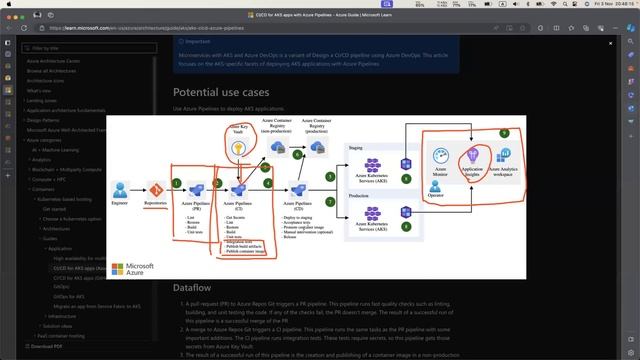Image resolution: width=640 pixels, height=360 pixels.
Task: Expand the Compute + HPC chevron
Action: tap(30, 179)
